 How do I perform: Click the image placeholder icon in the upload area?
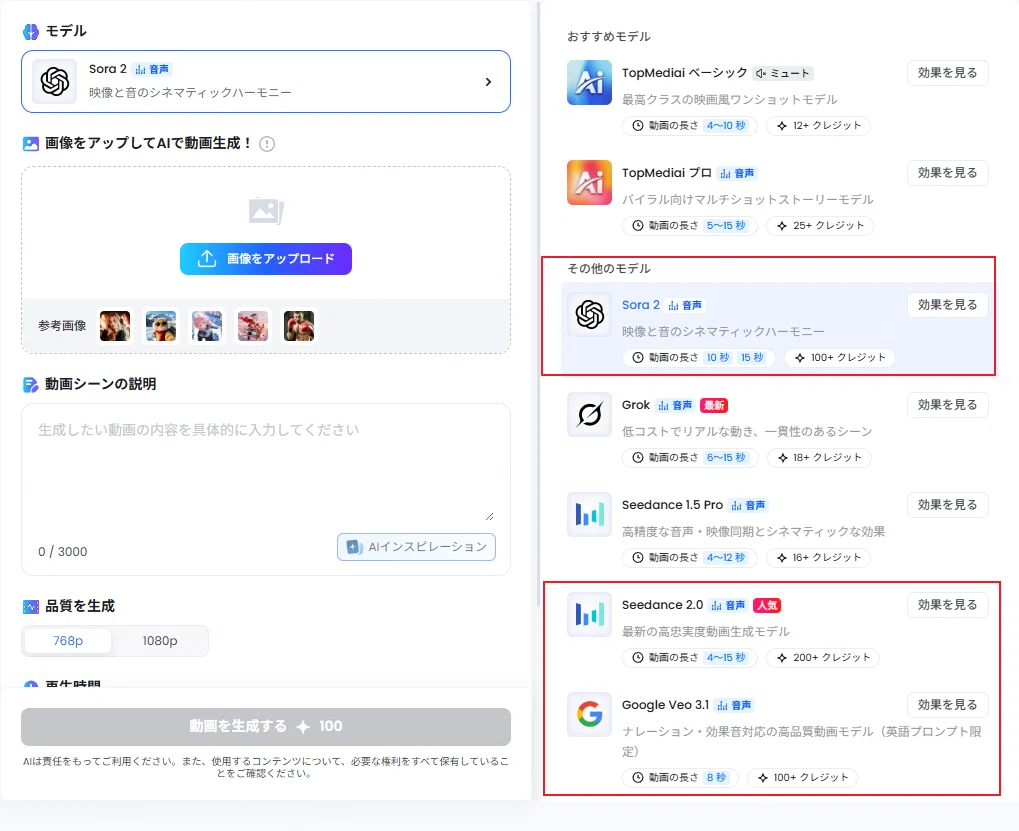coord(266,211)
